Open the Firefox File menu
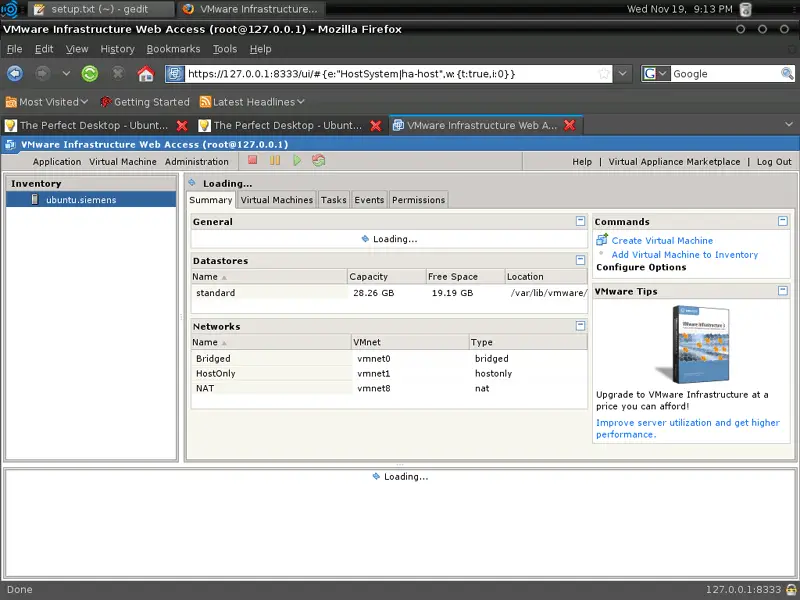Image resolution: width=800 pixels, height=600 pixels. [14, 49]
